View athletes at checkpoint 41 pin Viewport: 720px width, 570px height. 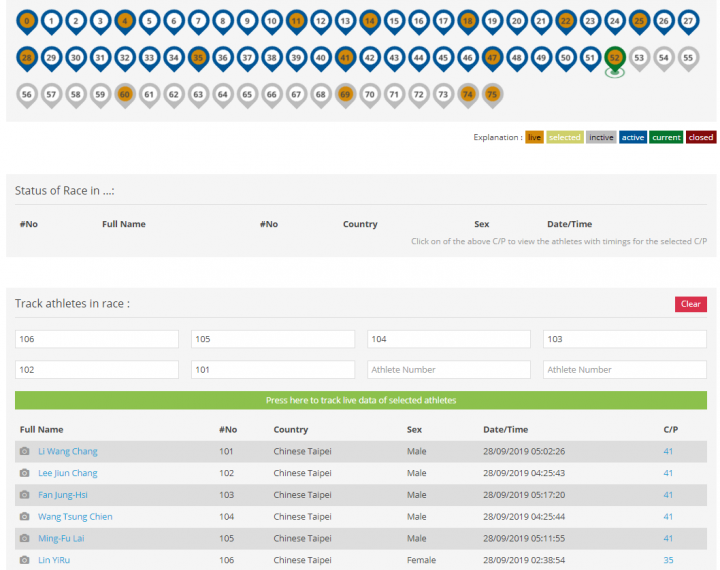345,58
